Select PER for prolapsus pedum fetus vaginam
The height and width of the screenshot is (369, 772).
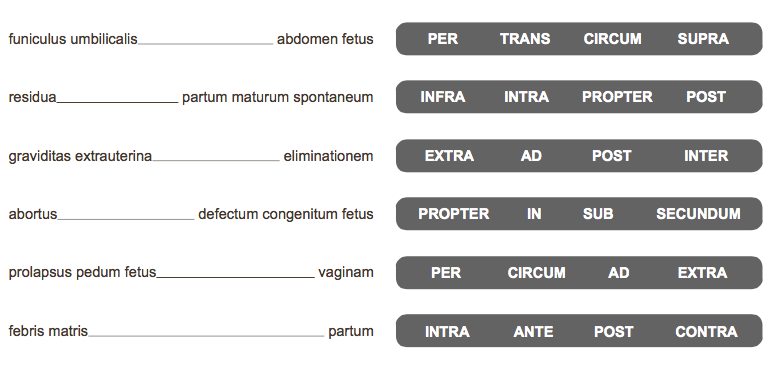[x=446, y=273]
